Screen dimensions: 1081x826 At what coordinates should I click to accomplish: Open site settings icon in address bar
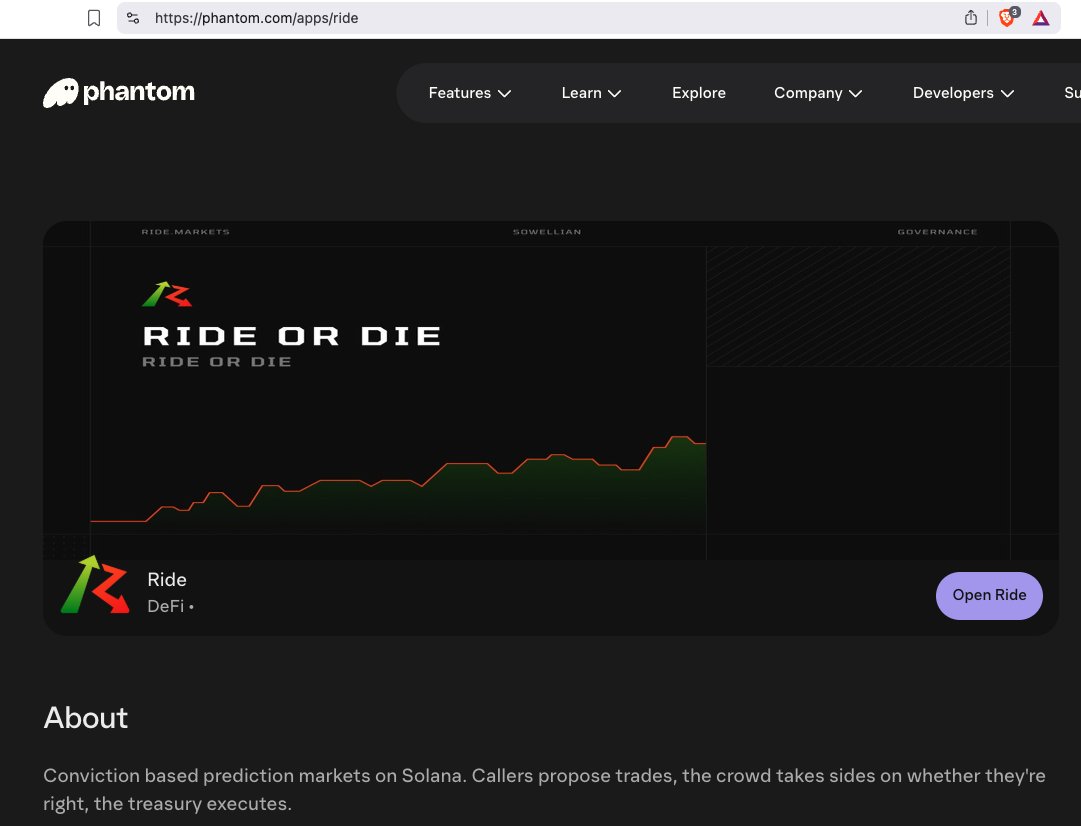point(133,18)
